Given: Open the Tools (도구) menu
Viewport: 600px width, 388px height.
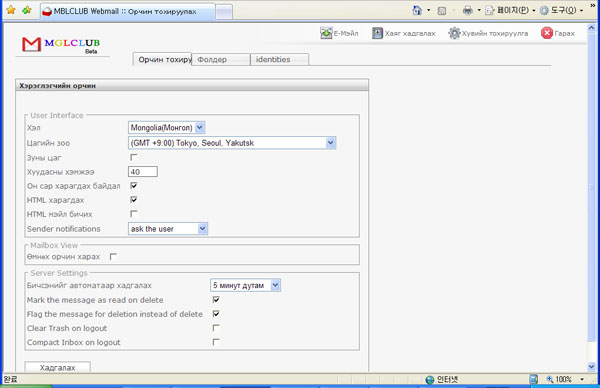Looking at the screenshot, I should 563,10.
